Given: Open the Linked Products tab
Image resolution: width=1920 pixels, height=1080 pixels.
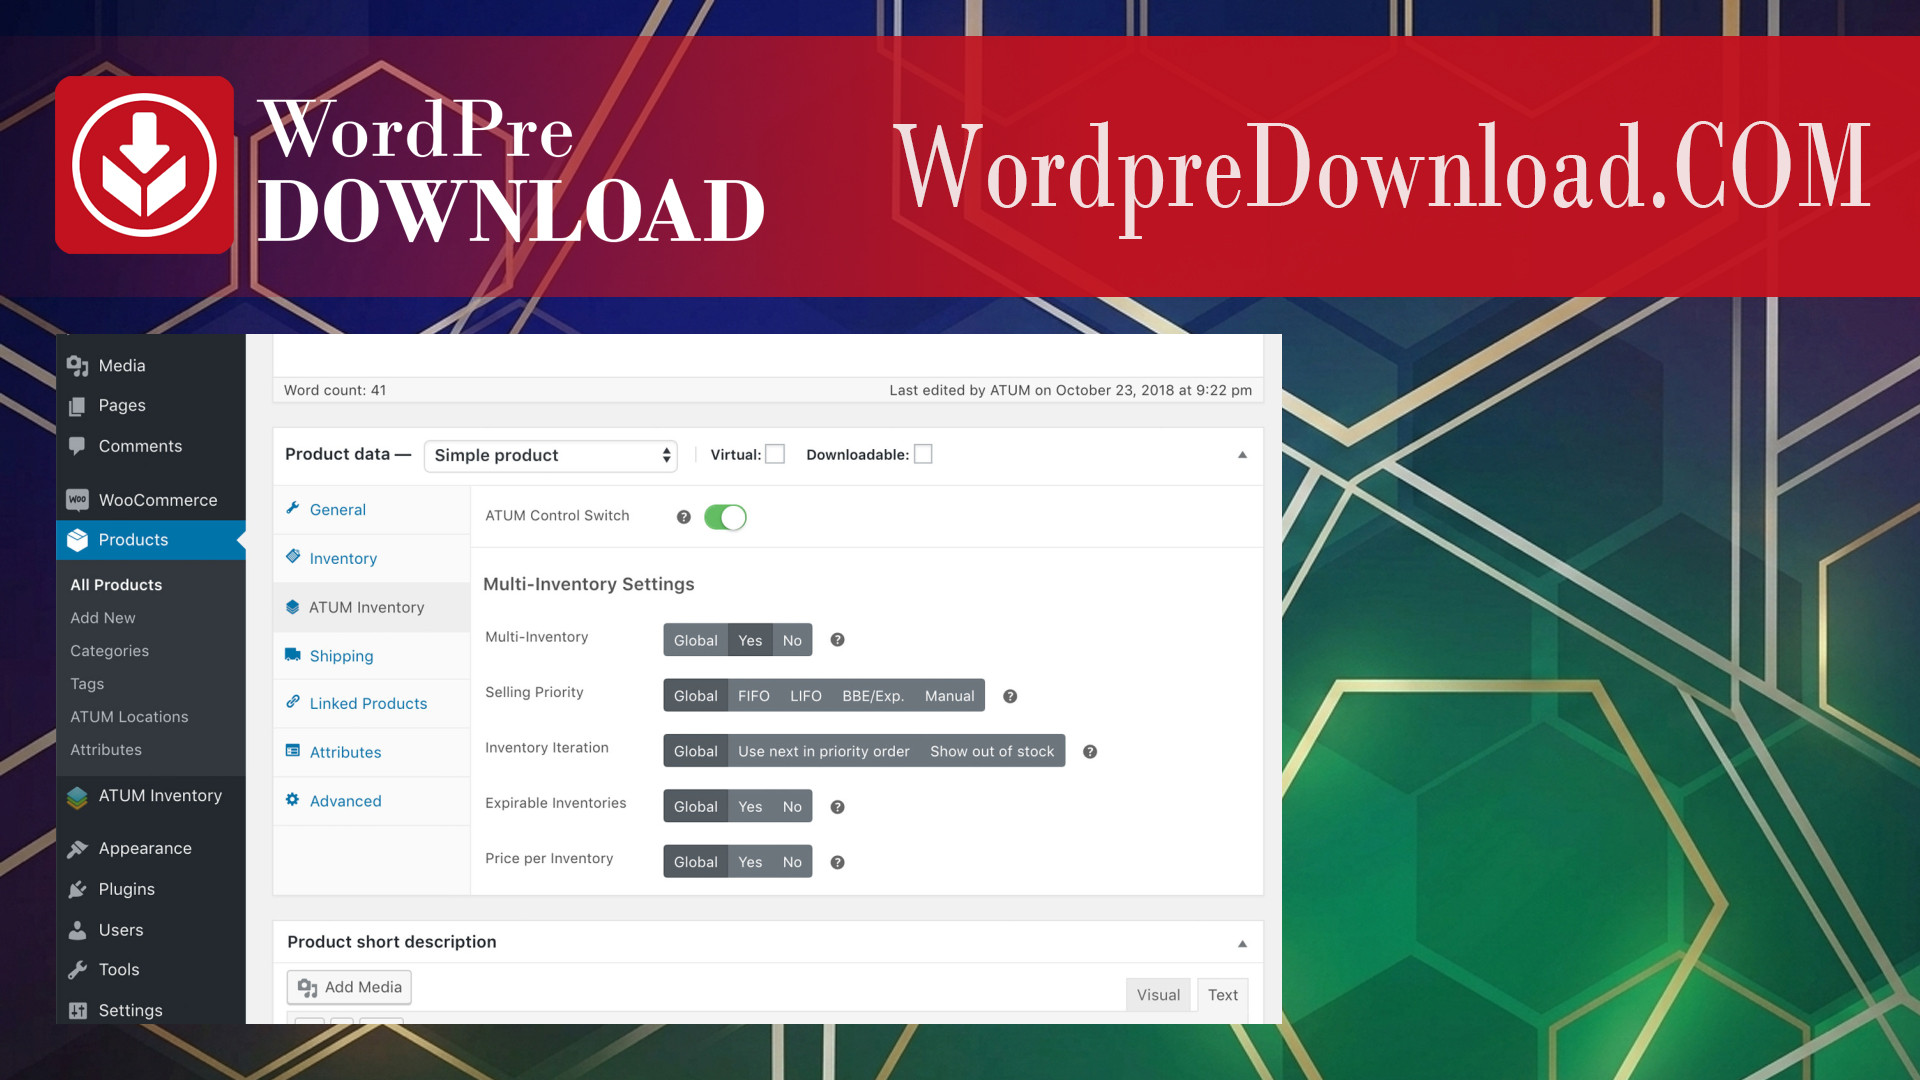Looking at the screenshot, I should tap(371, 704).
